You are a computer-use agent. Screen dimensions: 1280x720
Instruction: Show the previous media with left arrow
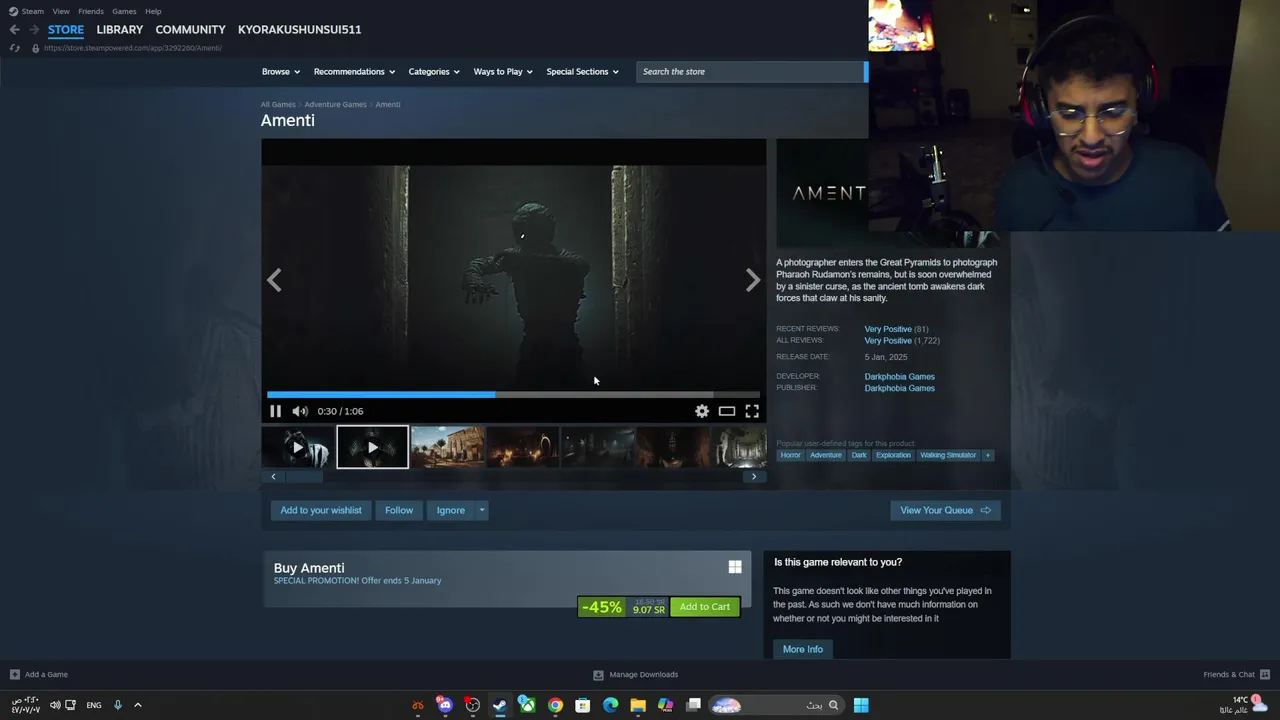[274, 280]
